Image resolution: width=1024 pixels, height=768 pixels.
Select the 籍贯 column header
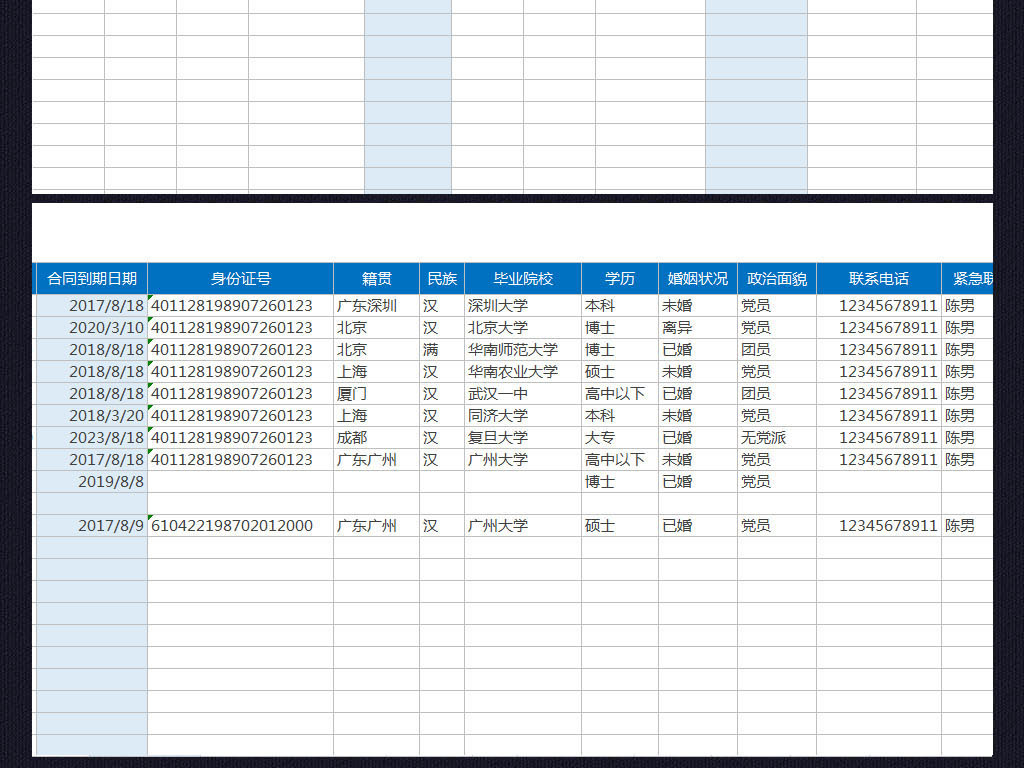point(375,278)
